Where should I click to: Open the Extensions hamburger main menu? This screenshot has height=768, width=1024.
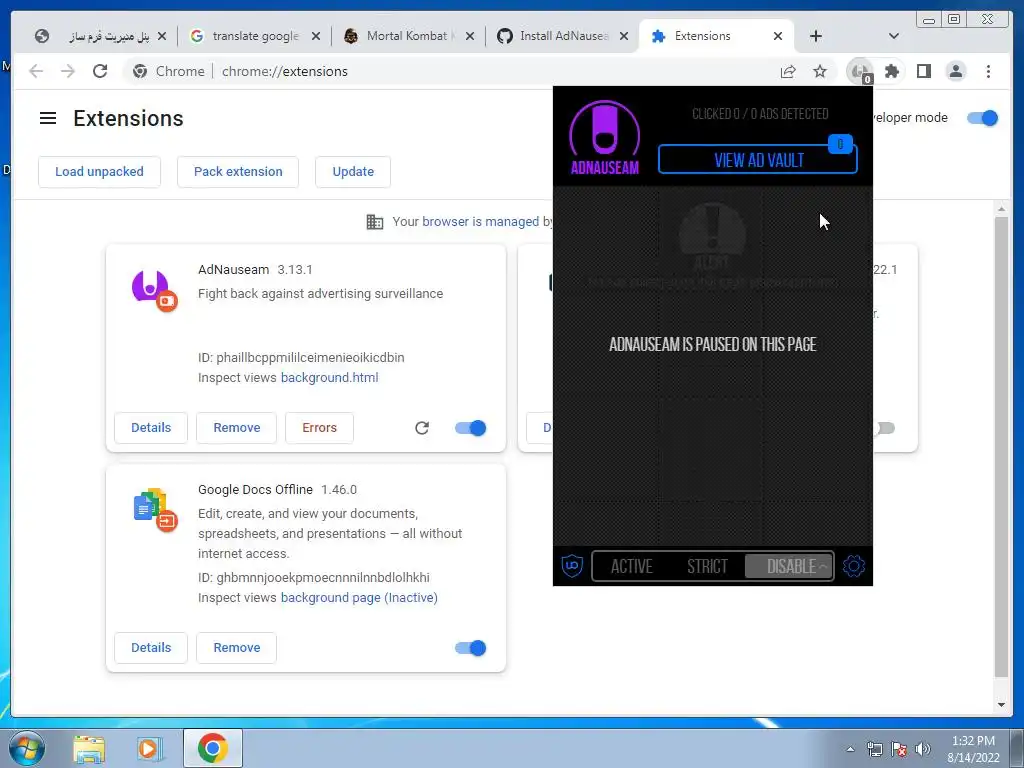(48, 118)
